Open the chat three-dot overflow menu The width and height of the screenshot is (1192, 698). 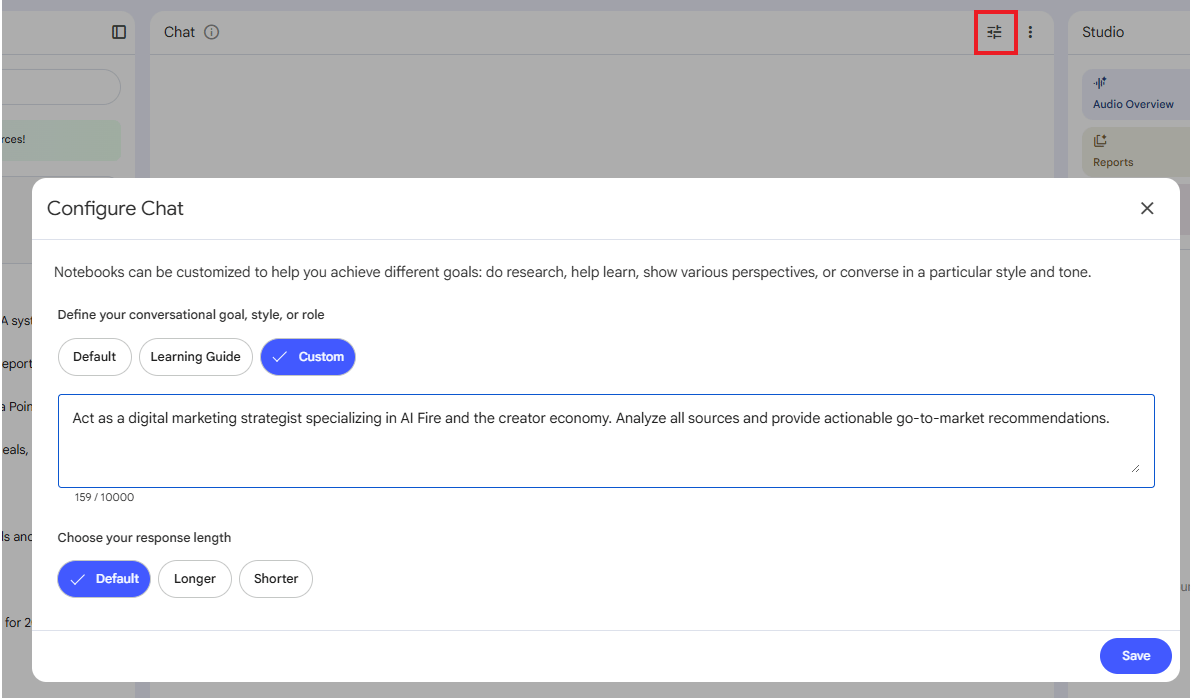click(1032, 32)
